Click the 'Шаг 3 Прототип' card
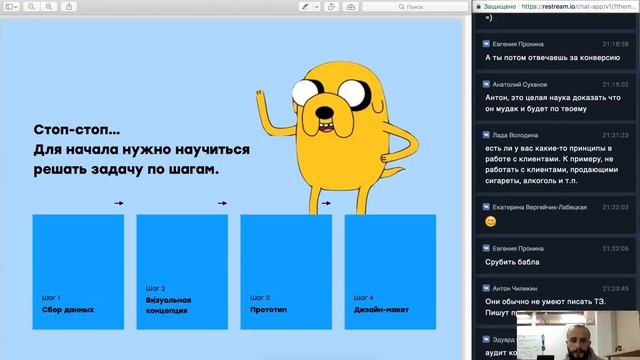This screenshot has width=640, height=360. click(286, 272)
